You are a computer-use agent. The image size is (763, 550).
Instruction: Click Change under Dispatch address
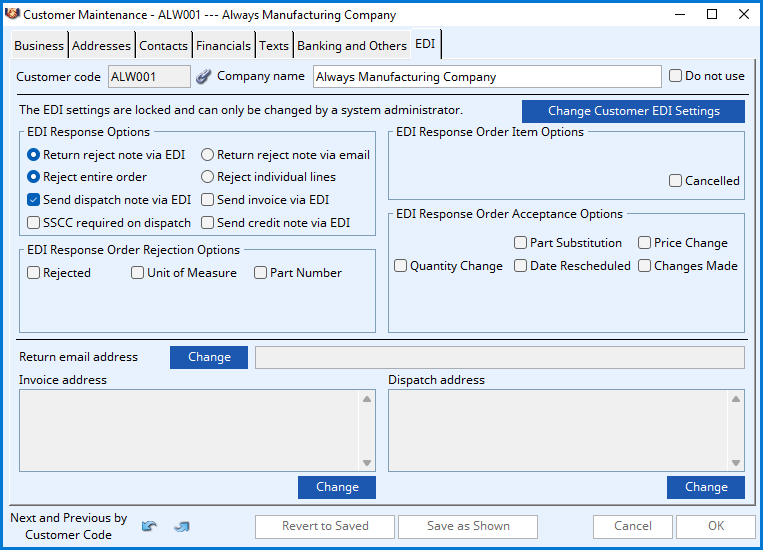[706, 487]
